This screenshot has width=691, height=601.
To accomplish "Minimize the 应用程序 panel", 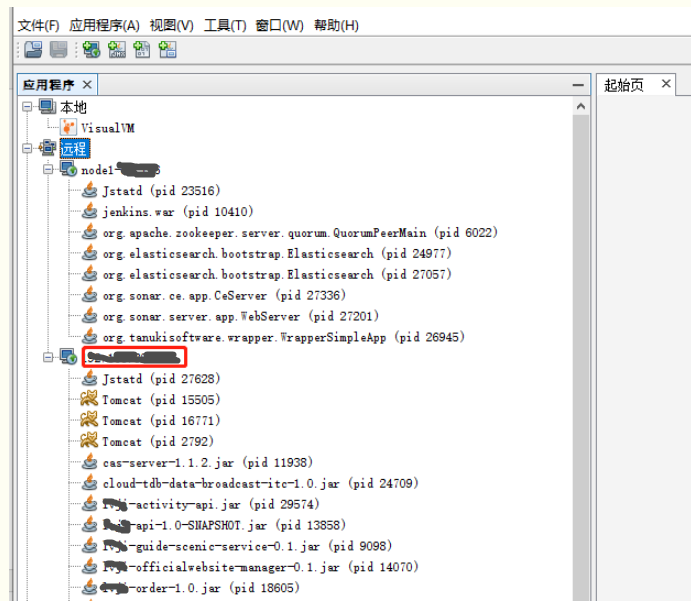I will point(578,85).
